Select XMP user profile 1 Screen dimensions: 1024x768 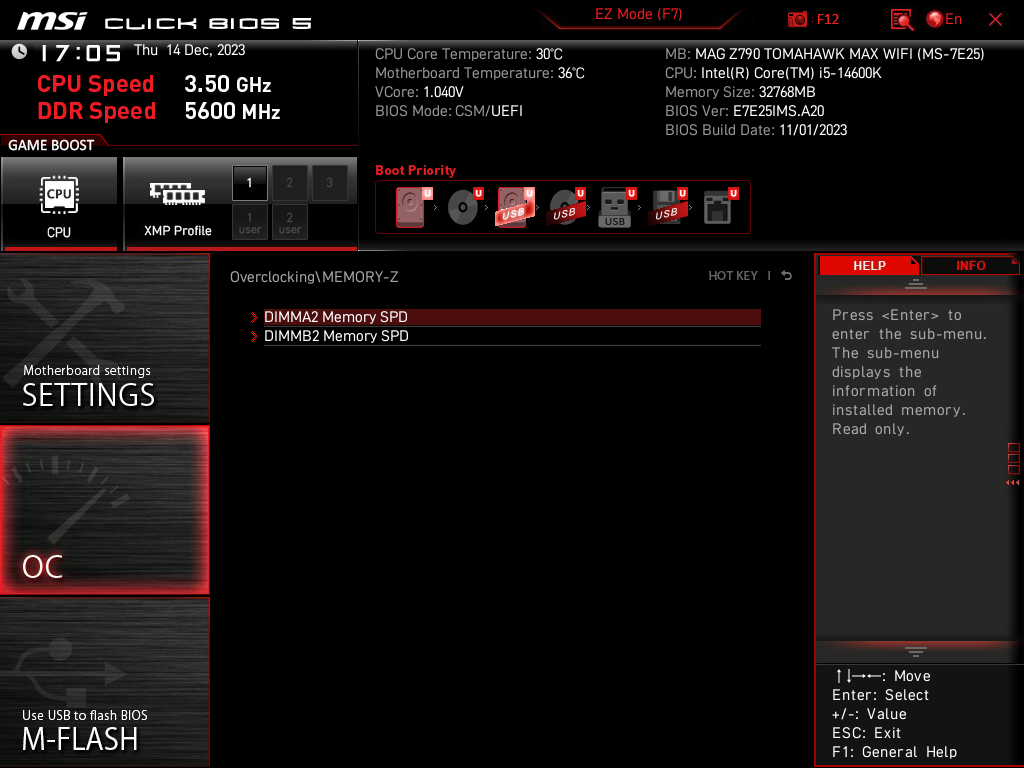[249, 222]
